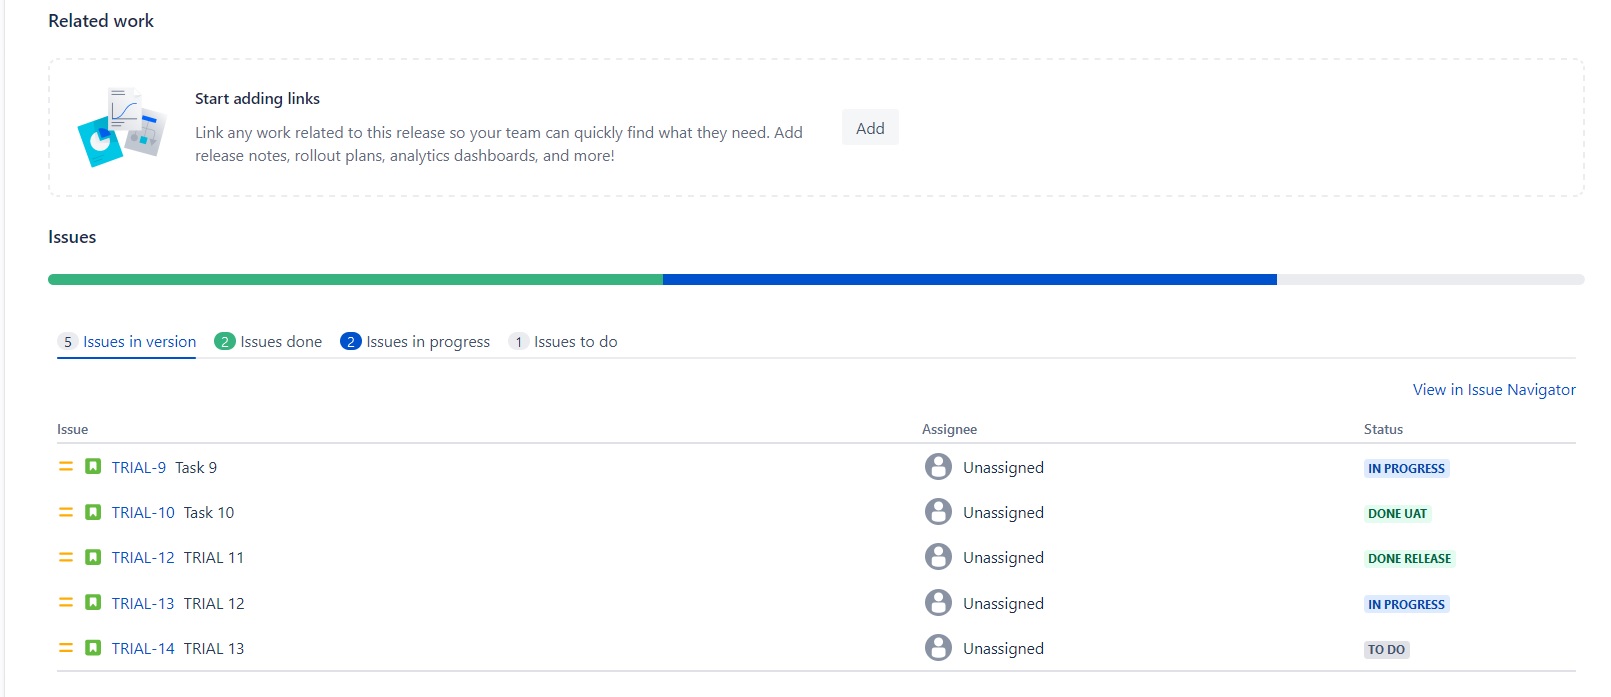Click the unassigned avatar in TRIAL-9 row
Image resolution: width=1611 pixels, height=697 pixels.
pos(938,467)
